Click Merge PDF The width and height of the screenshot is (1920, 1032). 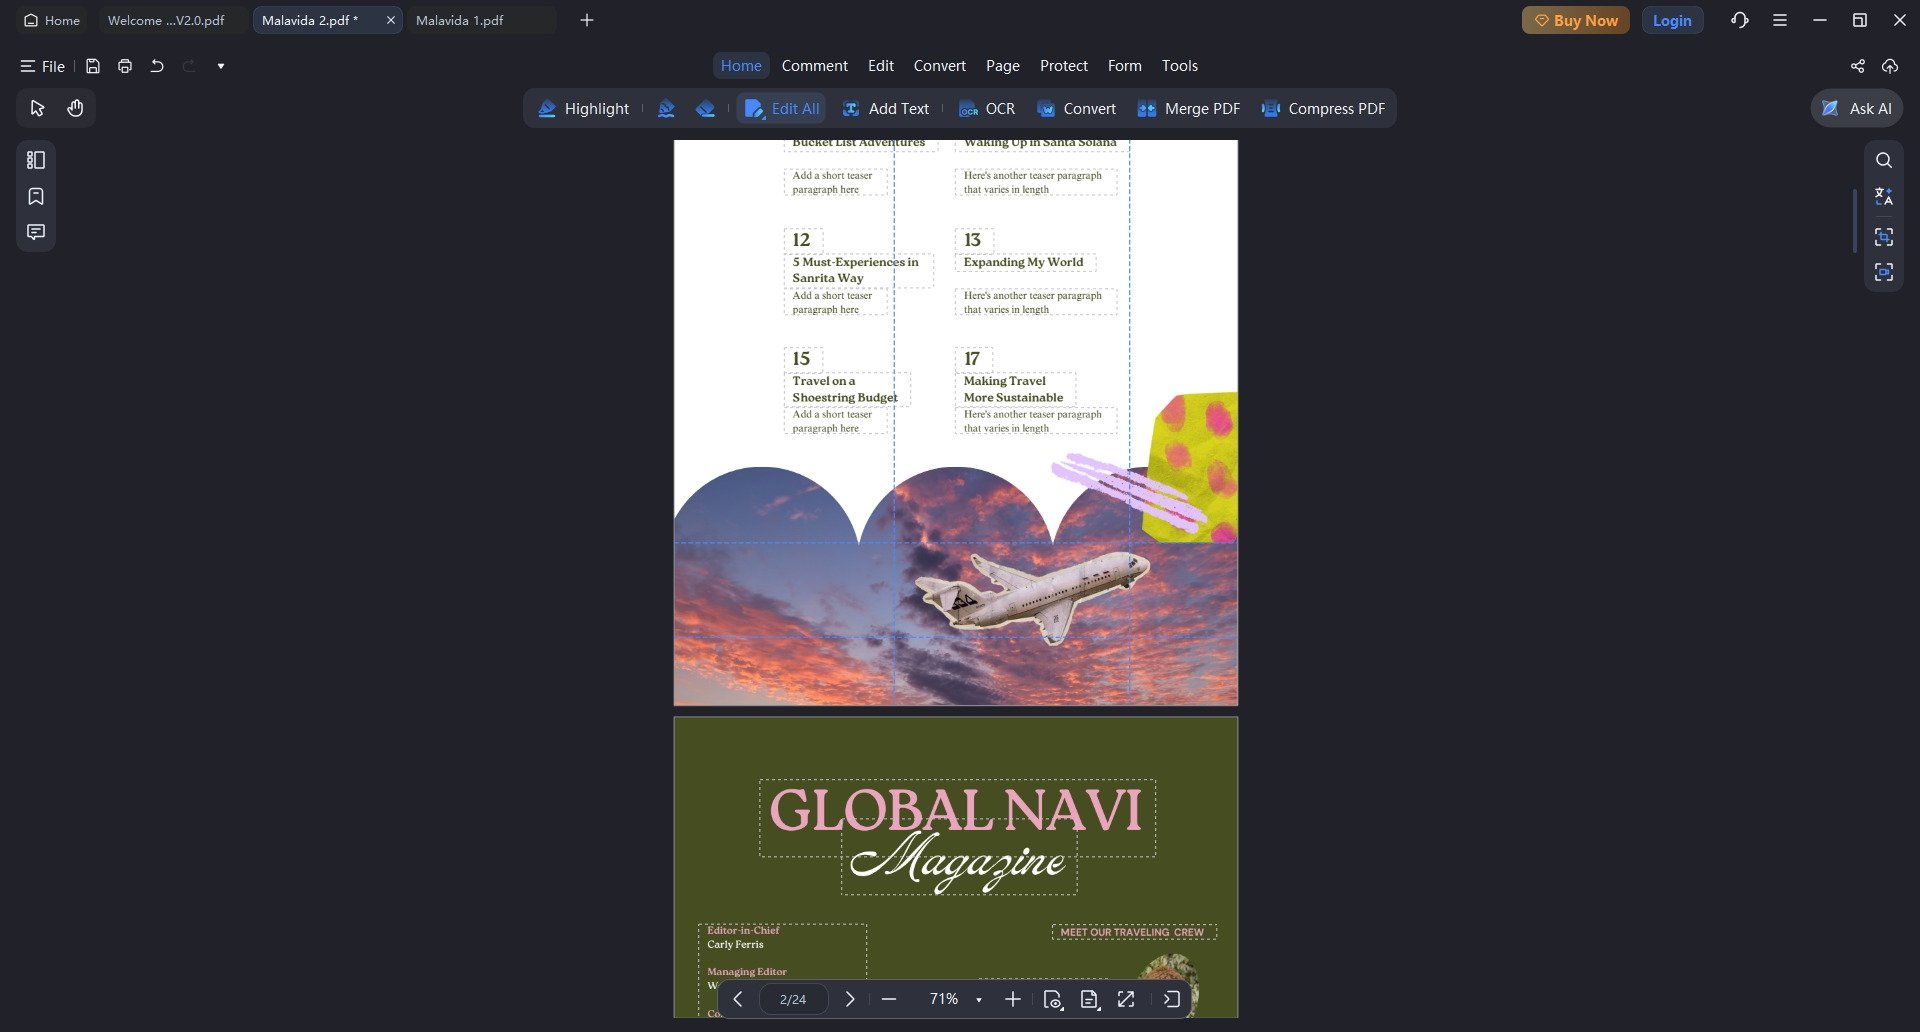1189,108
